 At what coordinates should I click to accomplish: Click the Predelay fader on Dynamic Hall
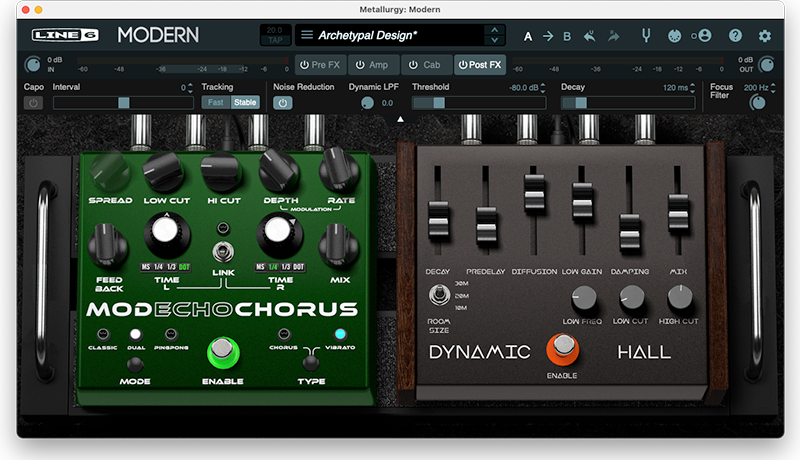(x=486, y=227)
